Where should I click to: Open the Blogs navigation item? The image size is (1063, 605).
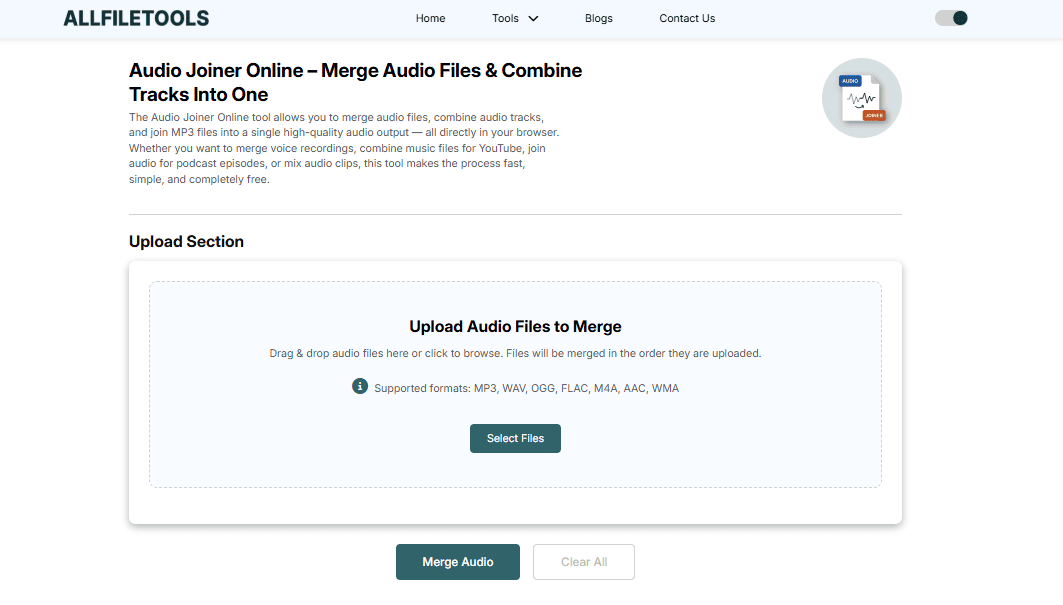(598, 18)
